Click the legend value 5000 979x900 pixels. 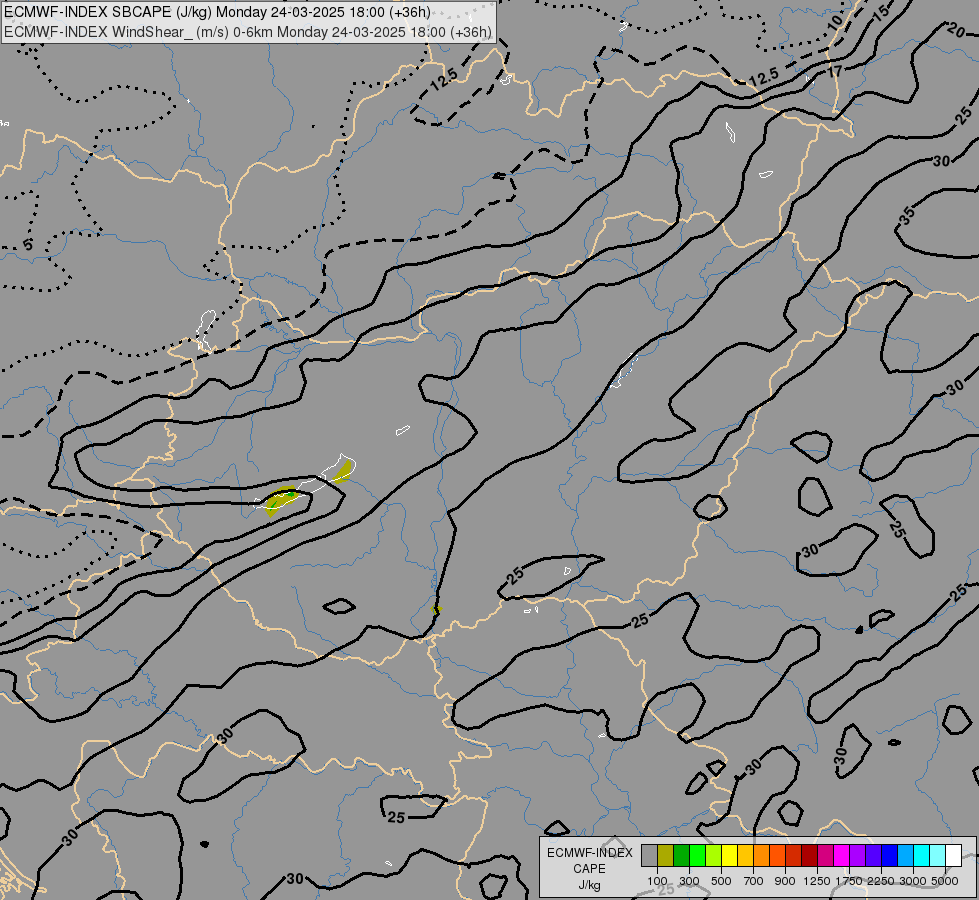coord(945,881)
